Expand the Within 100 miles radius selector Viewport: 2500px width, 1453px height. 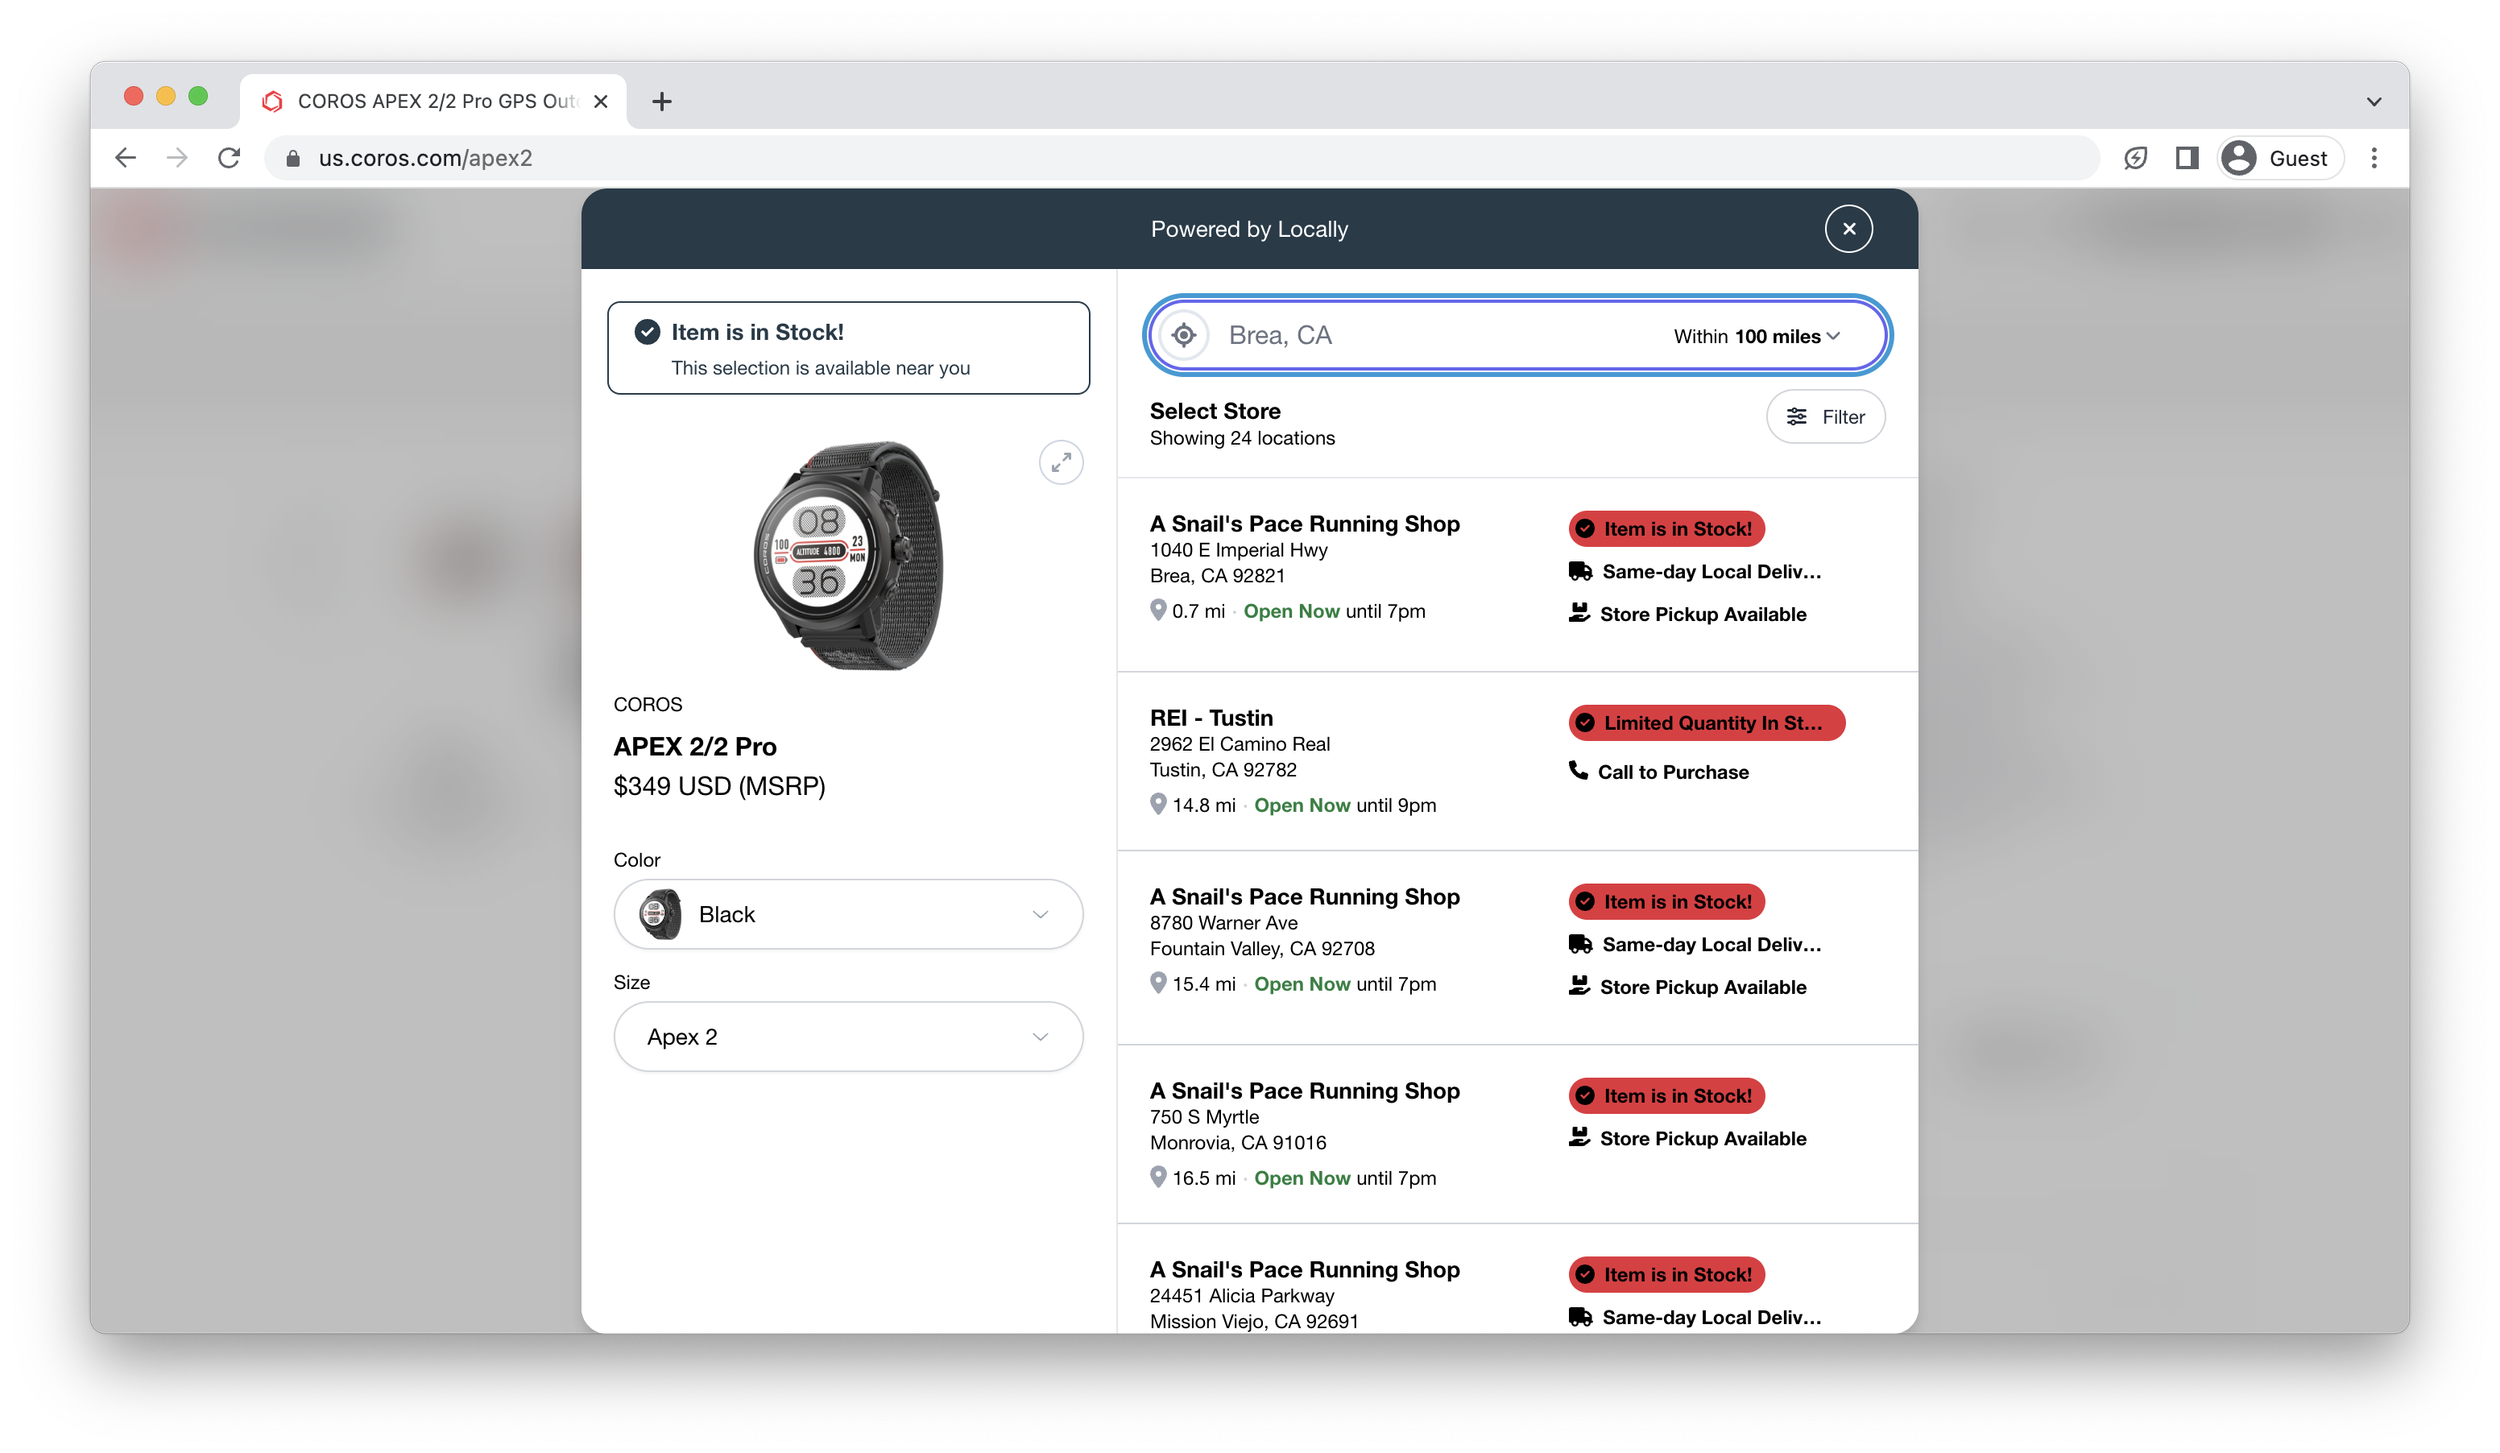click(x=1756, y=337)
